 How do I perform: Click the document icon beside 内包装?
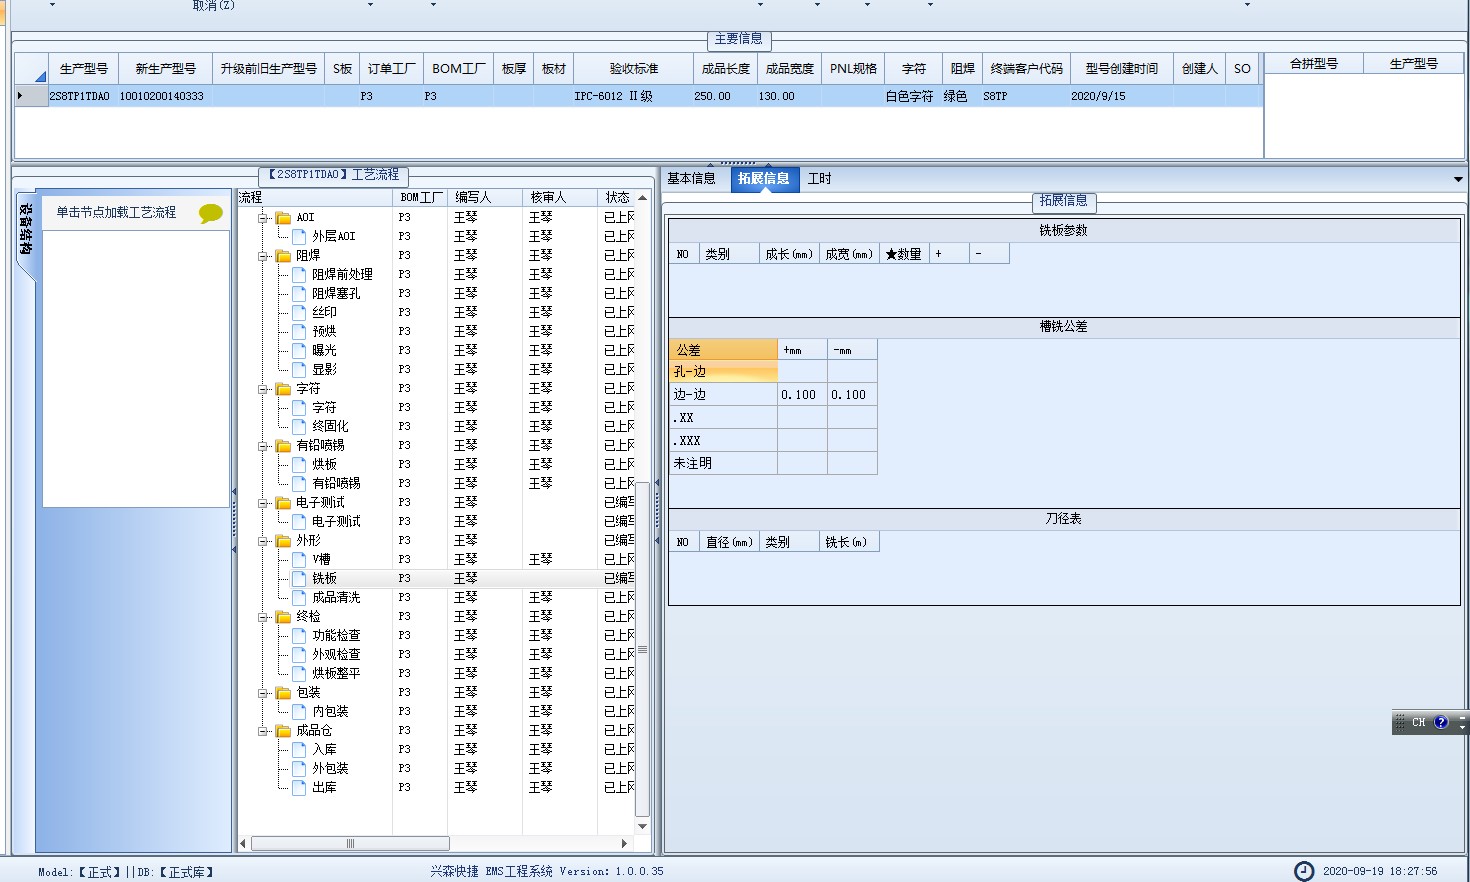point(299,711)
